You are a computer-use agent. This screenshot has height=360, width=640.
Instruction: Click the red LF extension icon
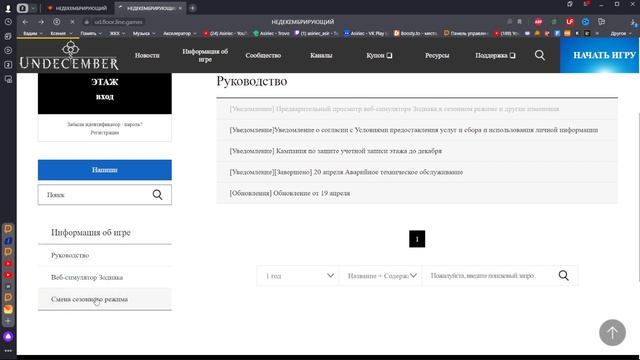[x=570, y=22]
